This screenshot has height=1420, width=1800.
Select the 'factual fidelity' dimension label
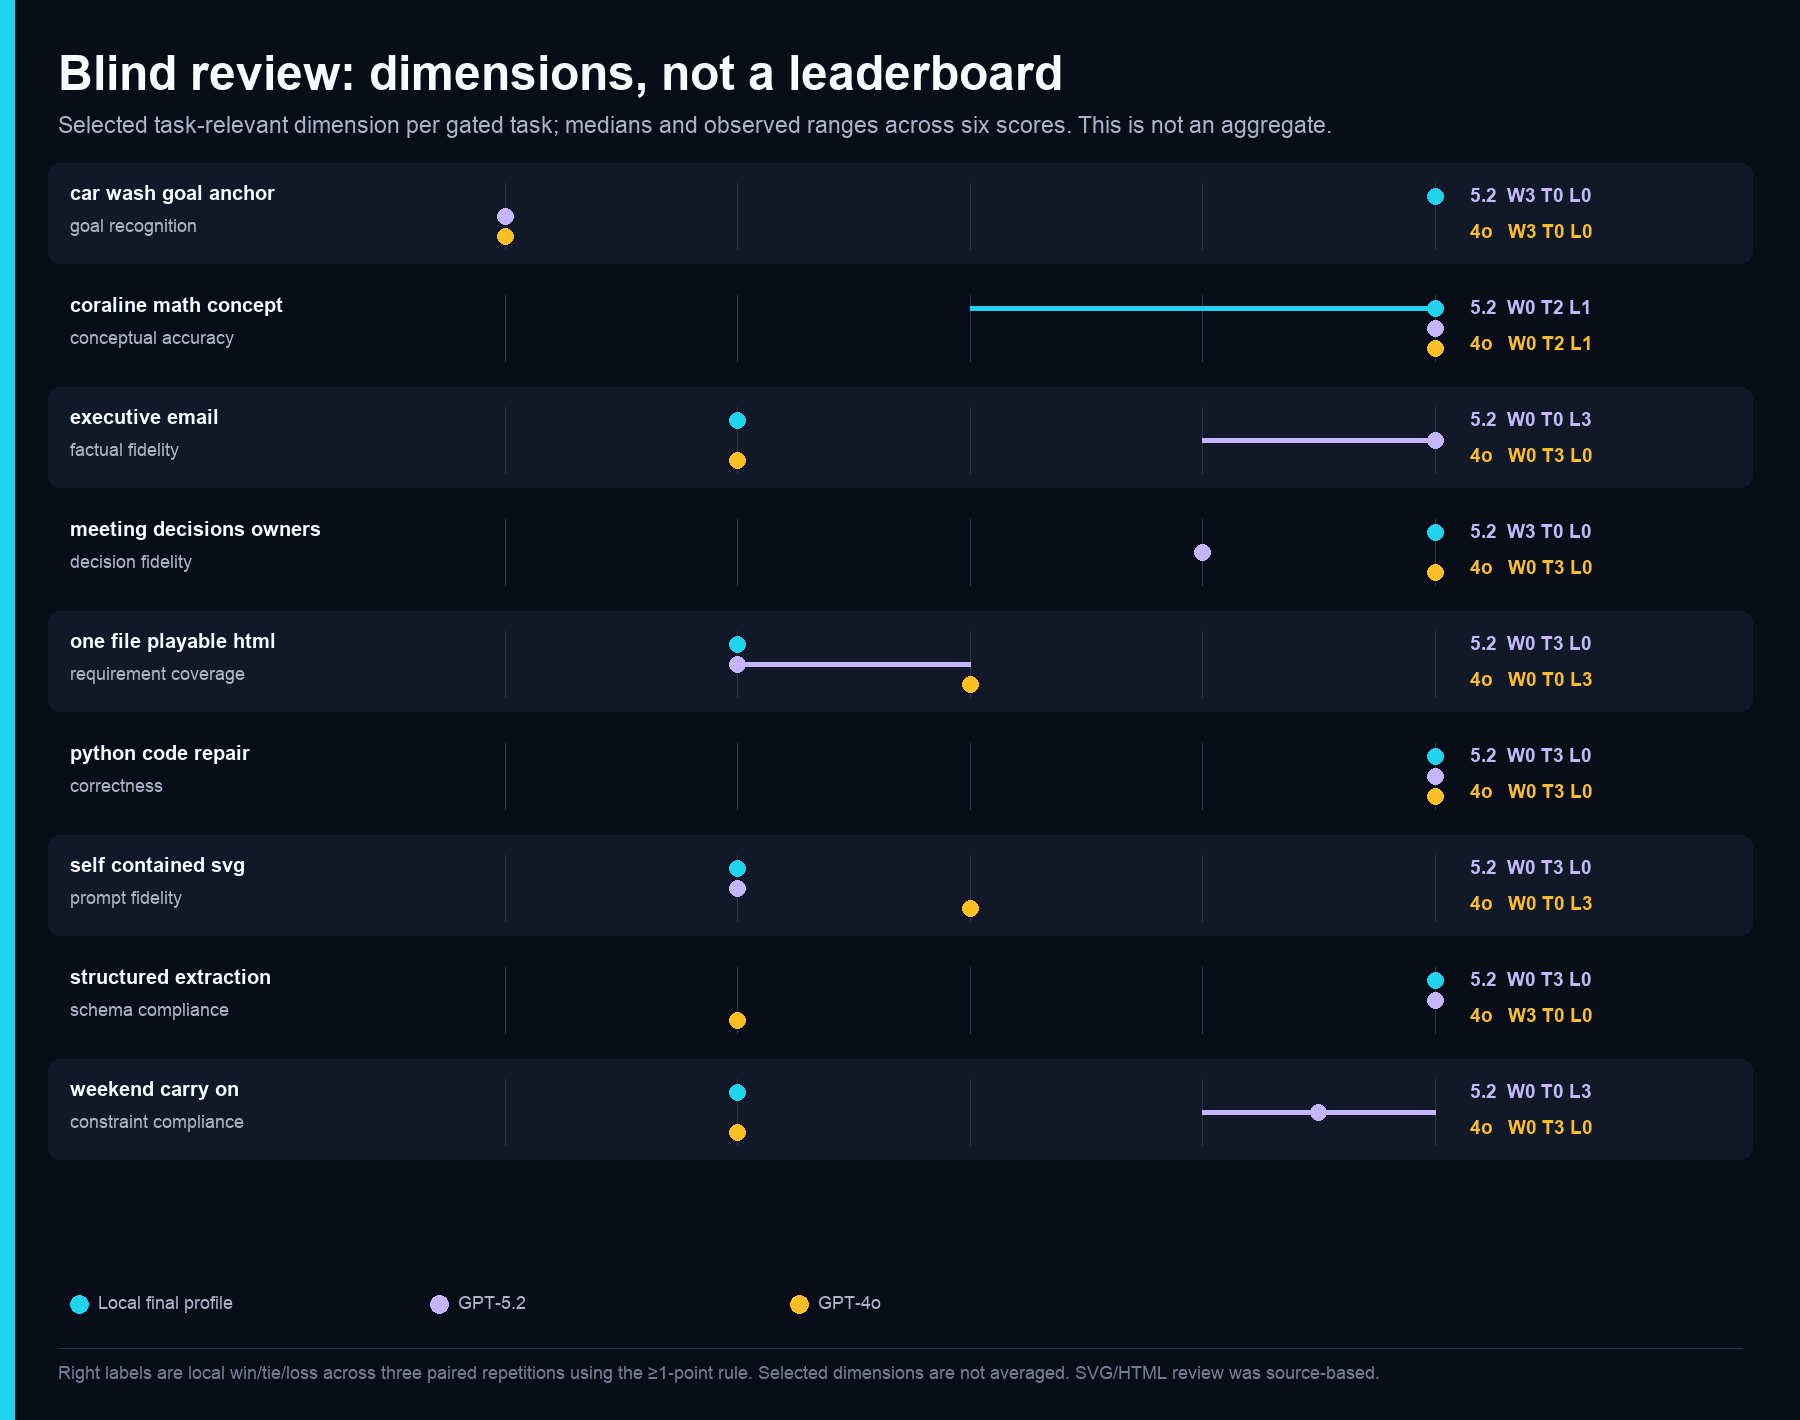pyautogui.click(x=124, y=450)
